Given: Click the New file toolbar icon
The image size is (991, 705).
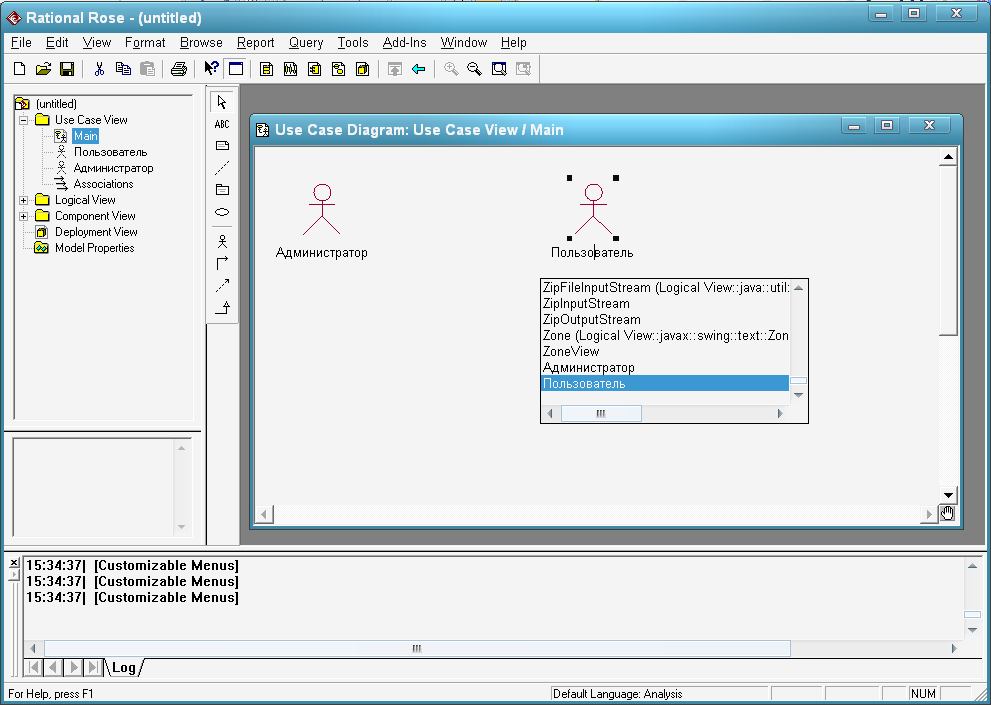Looking at the screenshot, I should coord(20,69).
